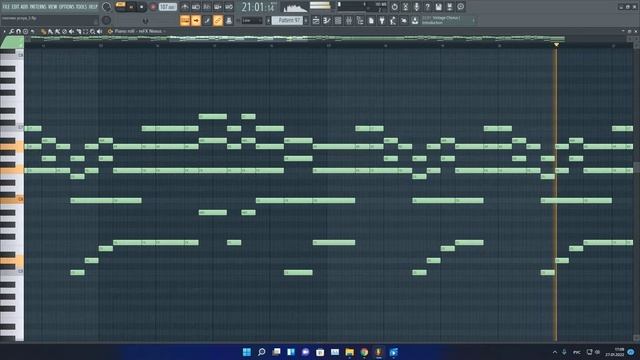Image resolution: width=640 pixels, height=360 pixels.
Task: Toggle multilink to controllers
Action: 229,20
